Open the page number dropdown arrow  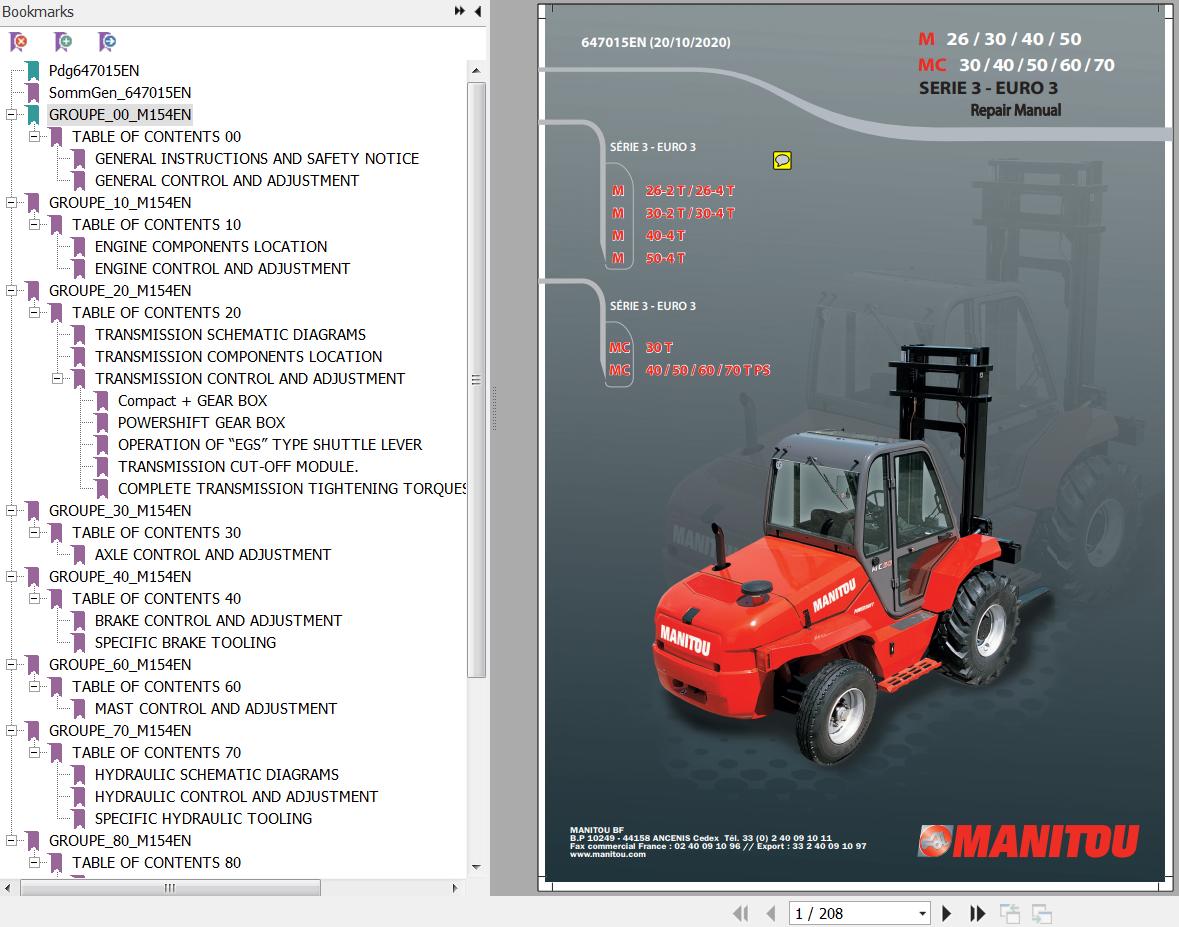click(x=923, y=914)
